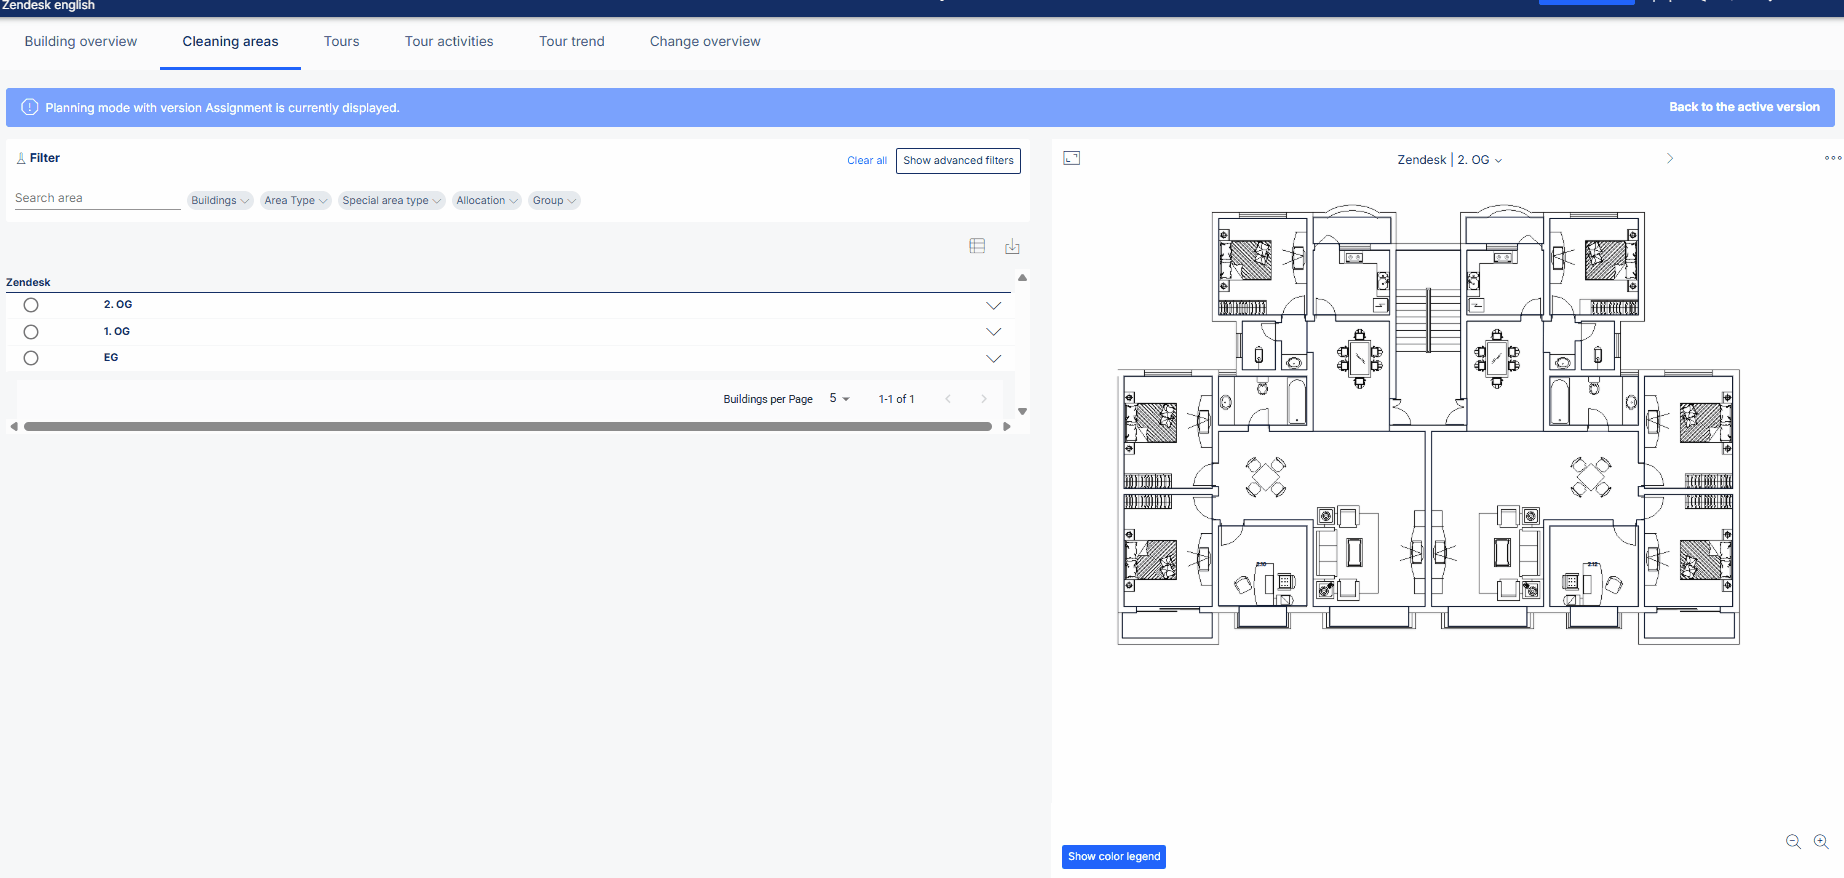Image resolution: width=1844 pixels, height=878 pixels.
Task: Open the Zendesk 2. OG floor selector
Action: point(1449,160)
